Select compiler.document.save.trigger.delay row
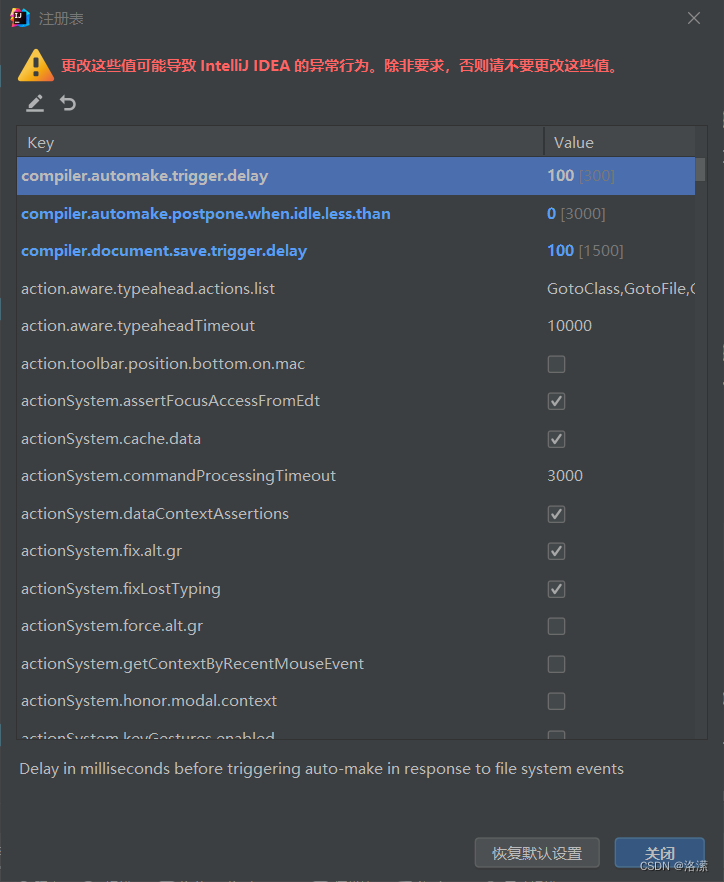724x882 pixels. click(x=356, y=251)
